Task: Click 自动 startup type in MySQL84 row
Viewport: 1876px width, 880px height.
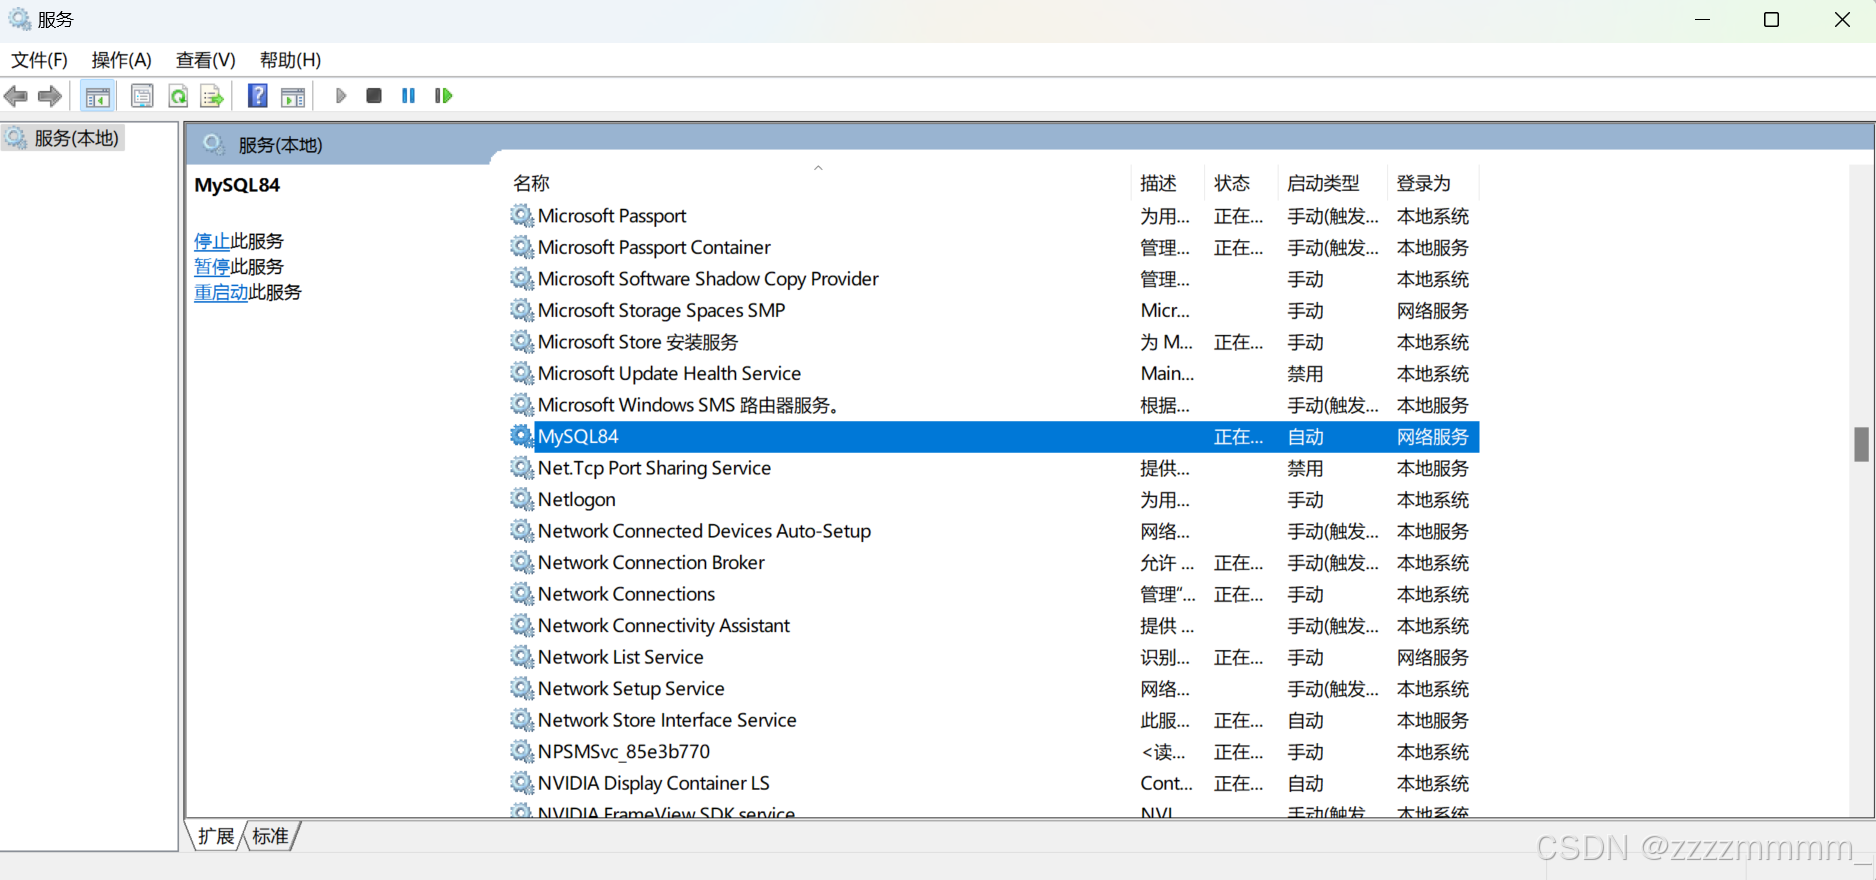Action: [x=1305, y=437]
